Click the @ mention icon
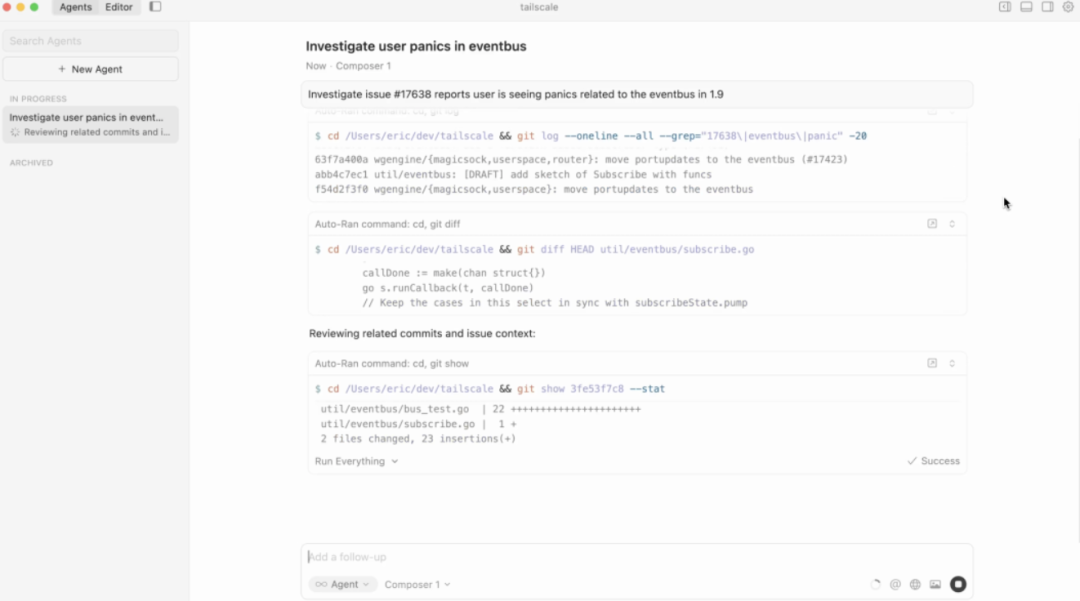This screenshot has height=601, width=1080. (895, 584)
